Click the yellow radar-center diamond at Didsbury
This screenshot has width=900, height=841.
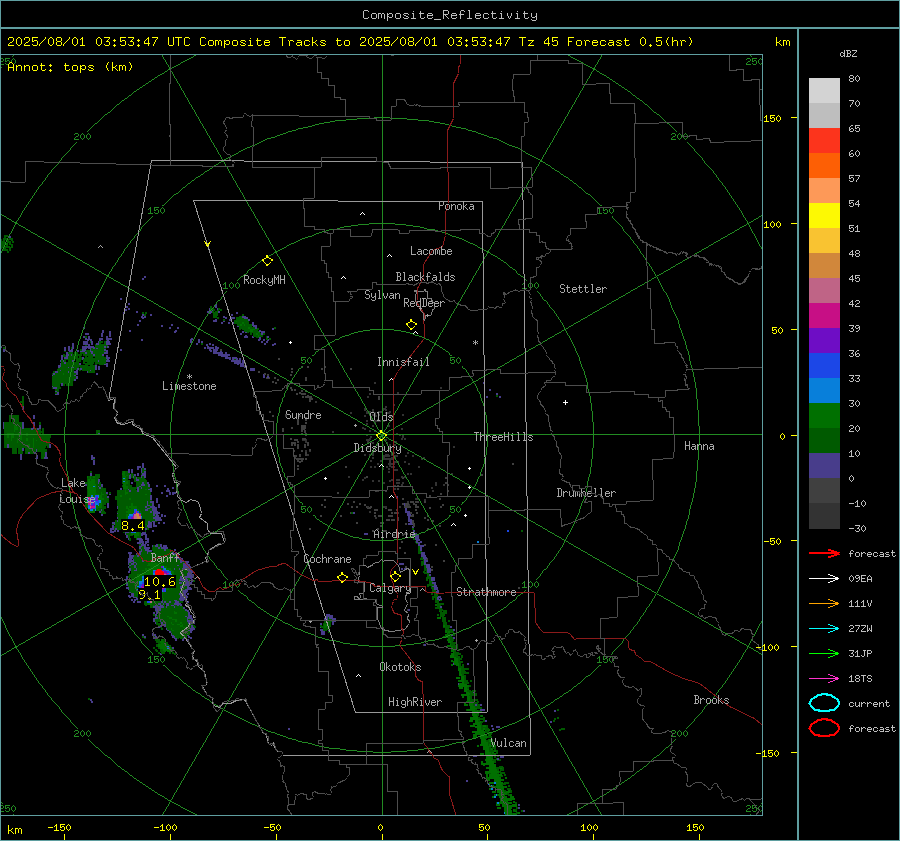click(382, 436)
